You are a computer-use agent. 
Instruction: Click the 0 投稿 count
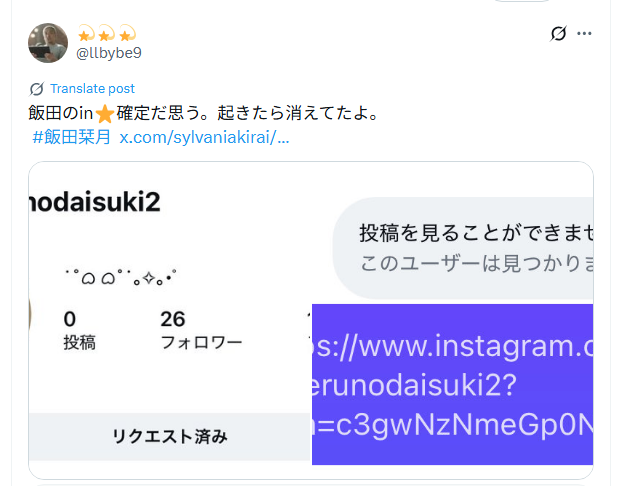(79, 330)
